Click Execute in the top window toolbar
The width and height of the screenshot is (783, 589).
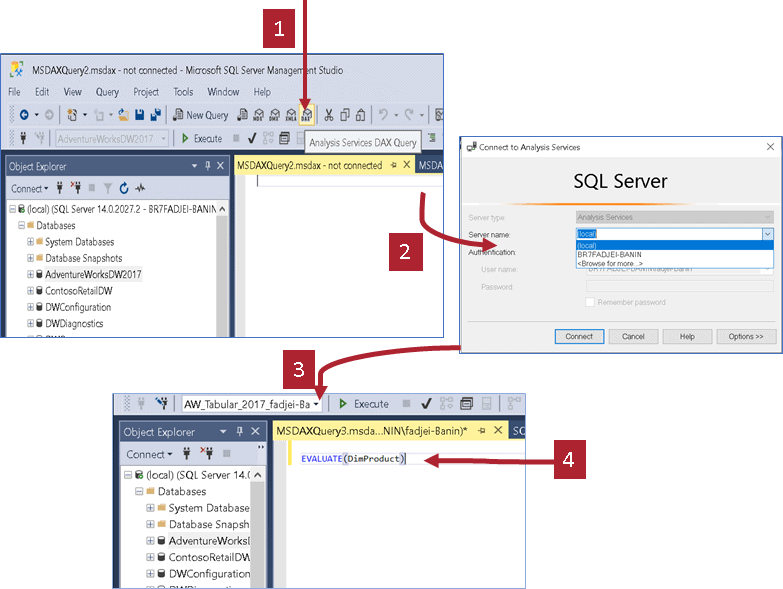pos(202,138)
